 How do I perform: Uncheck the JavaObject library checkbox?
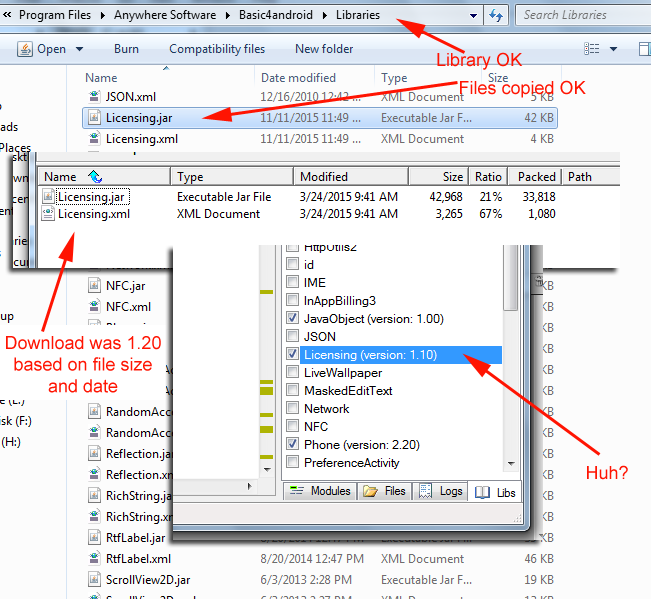tap(292, 318)
